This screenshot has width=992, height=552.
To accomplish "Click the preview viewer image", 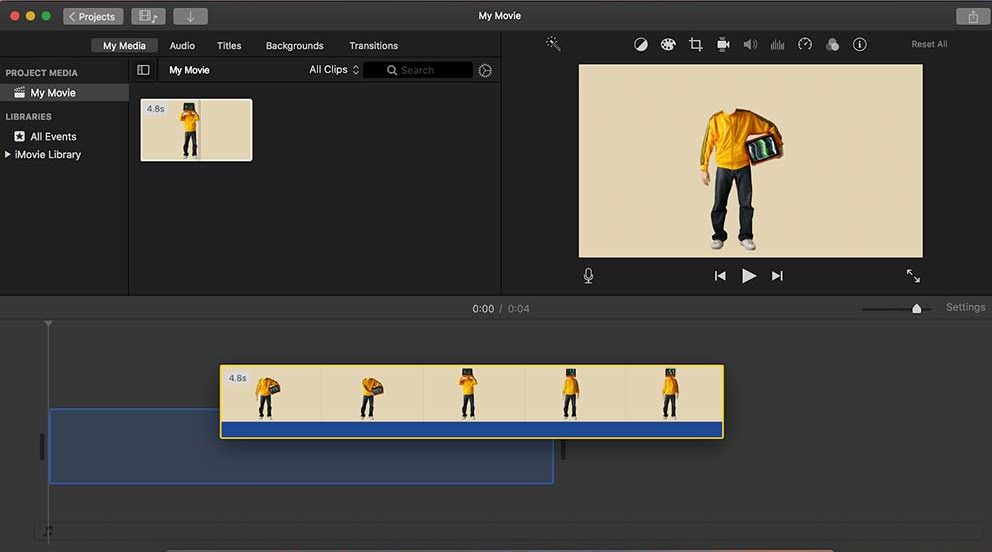I will coord(750,161).
